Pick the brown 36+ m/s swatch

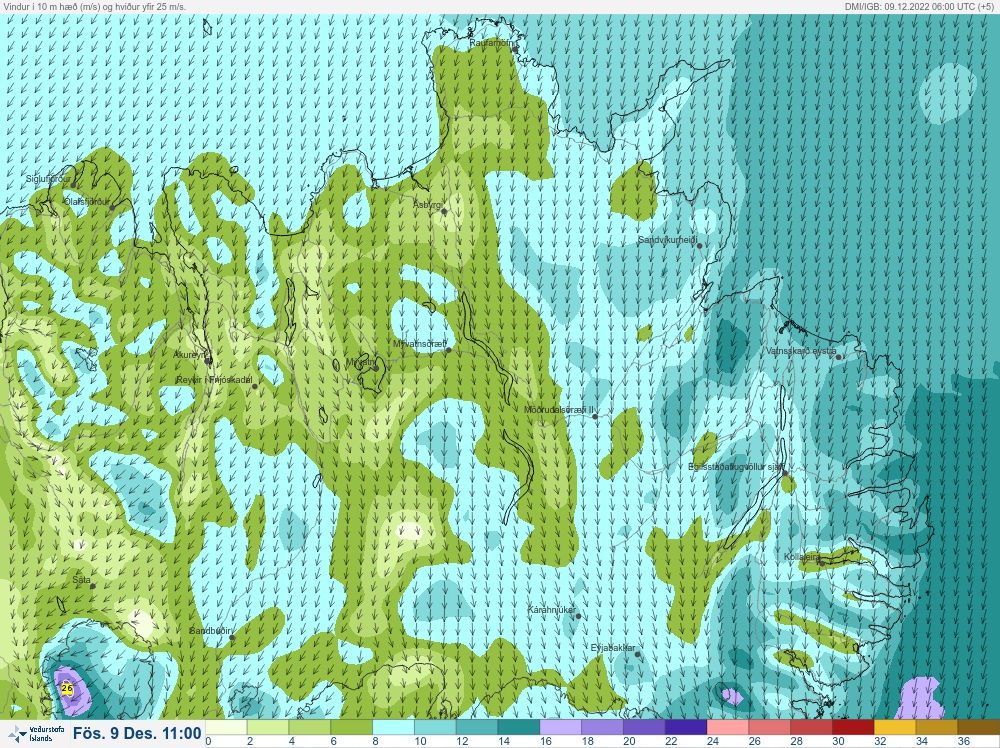978,728
